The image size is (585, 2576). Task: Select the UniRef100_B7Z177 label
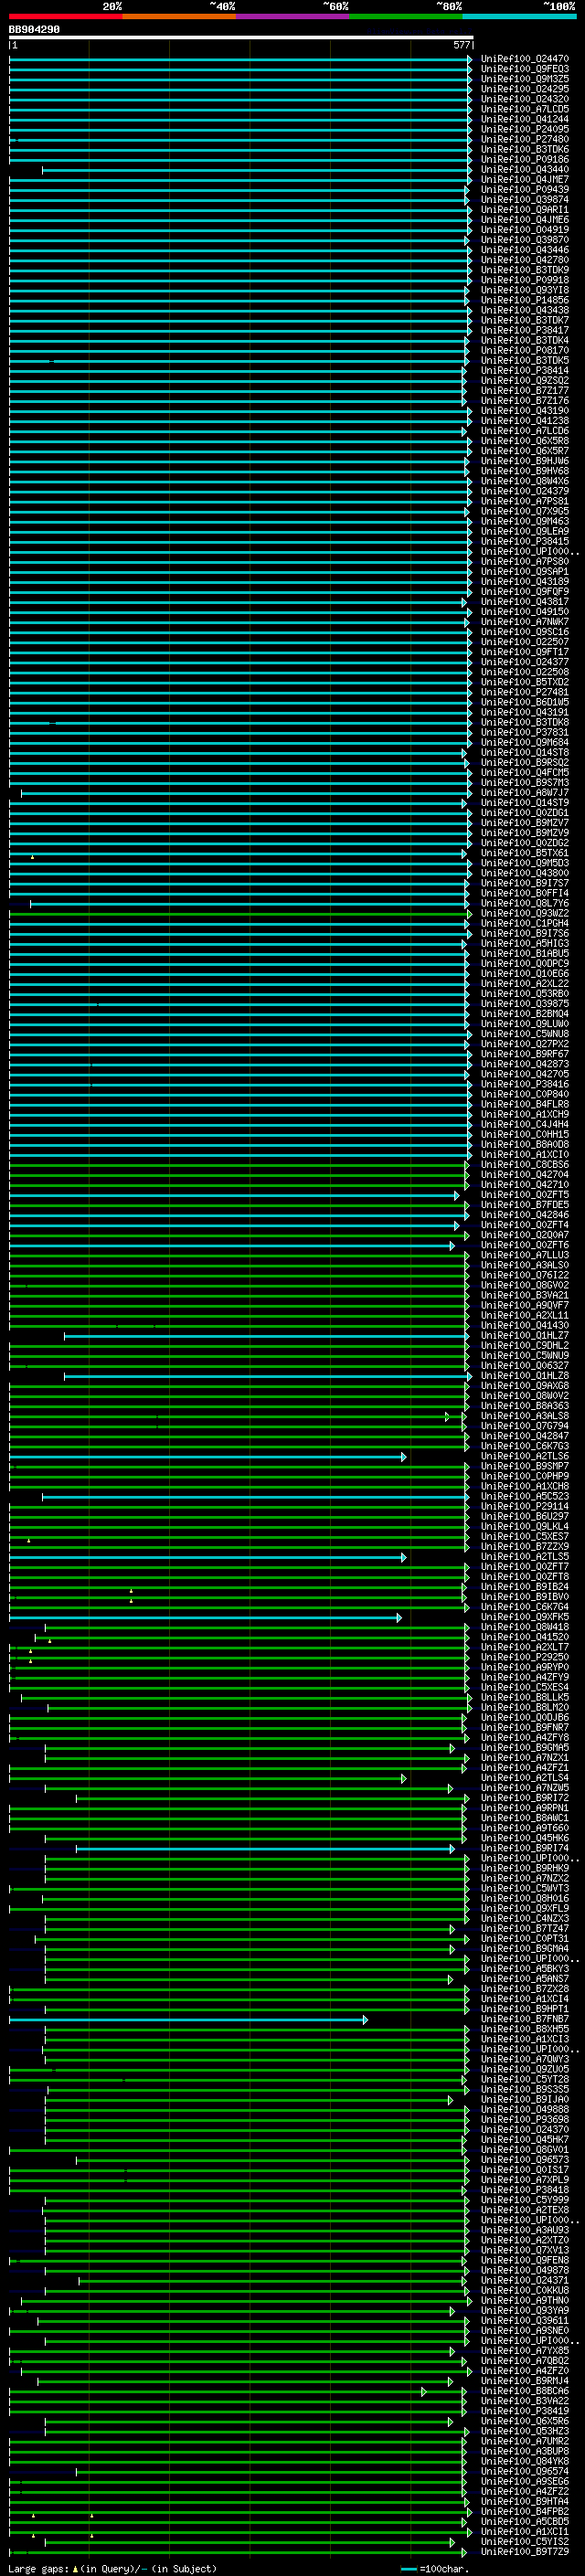(x=525, y=390)
